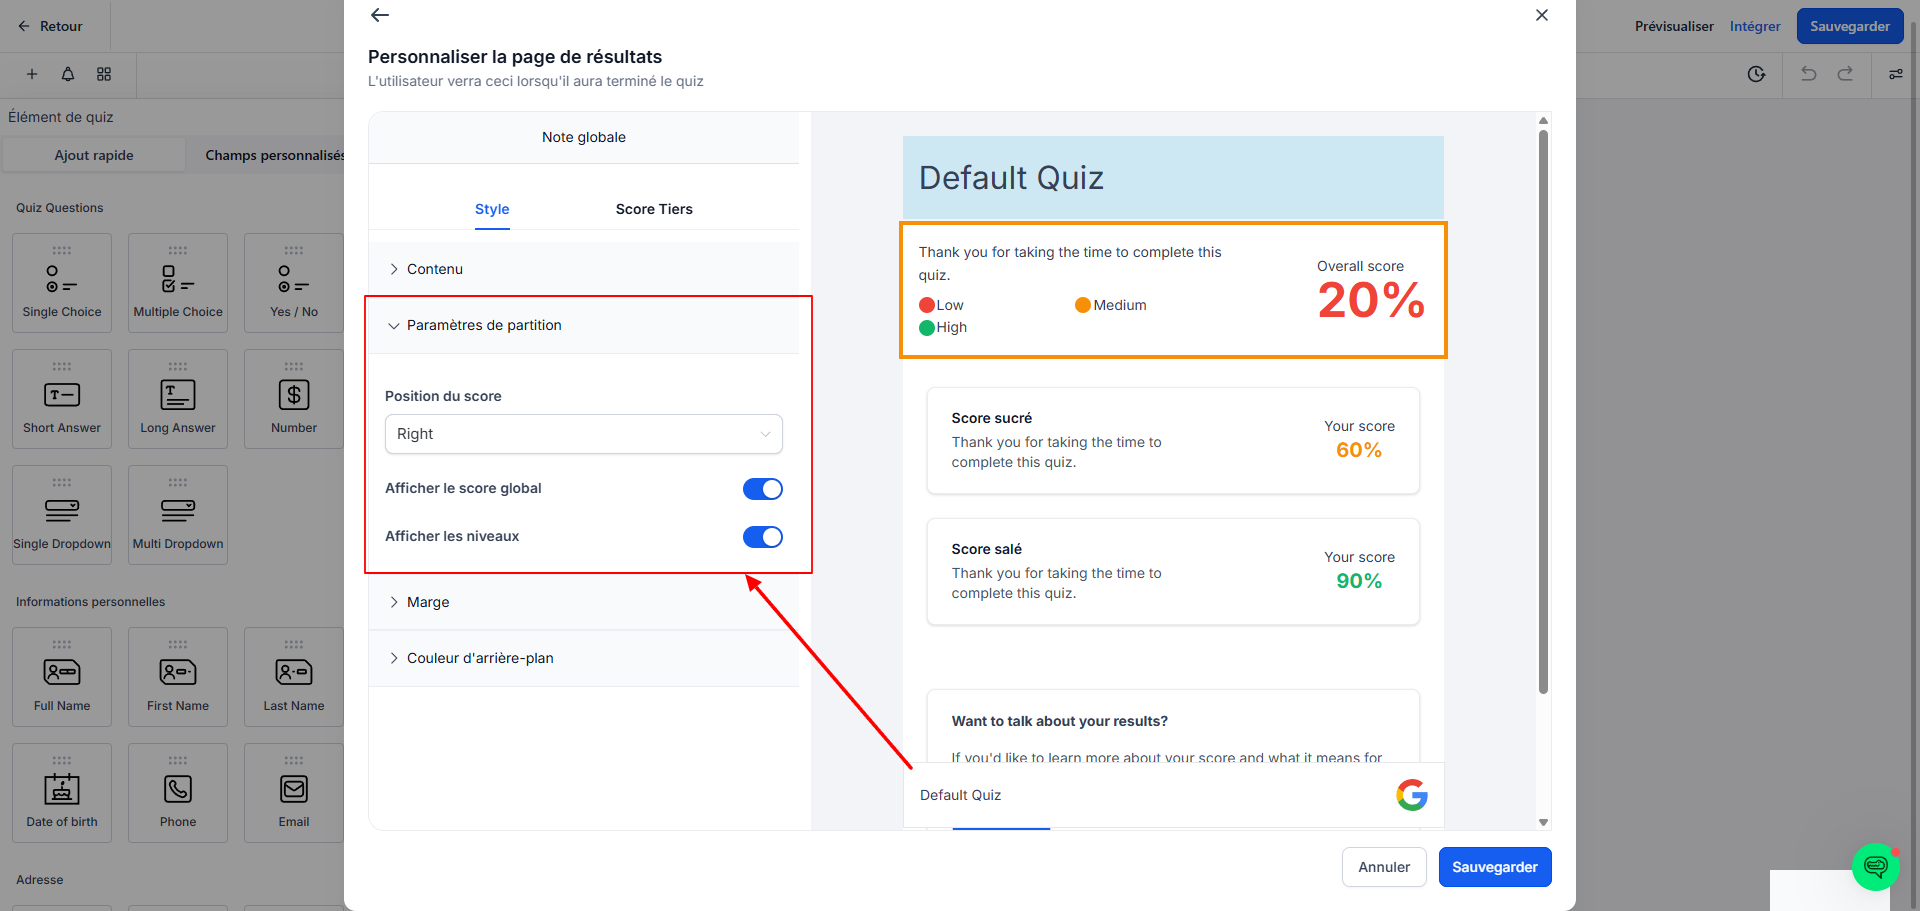Image resolution: width=1920 pixels, height=911 pixels.
Task: Click the redo arrow icon
Action: click(x=1845, y=74)
